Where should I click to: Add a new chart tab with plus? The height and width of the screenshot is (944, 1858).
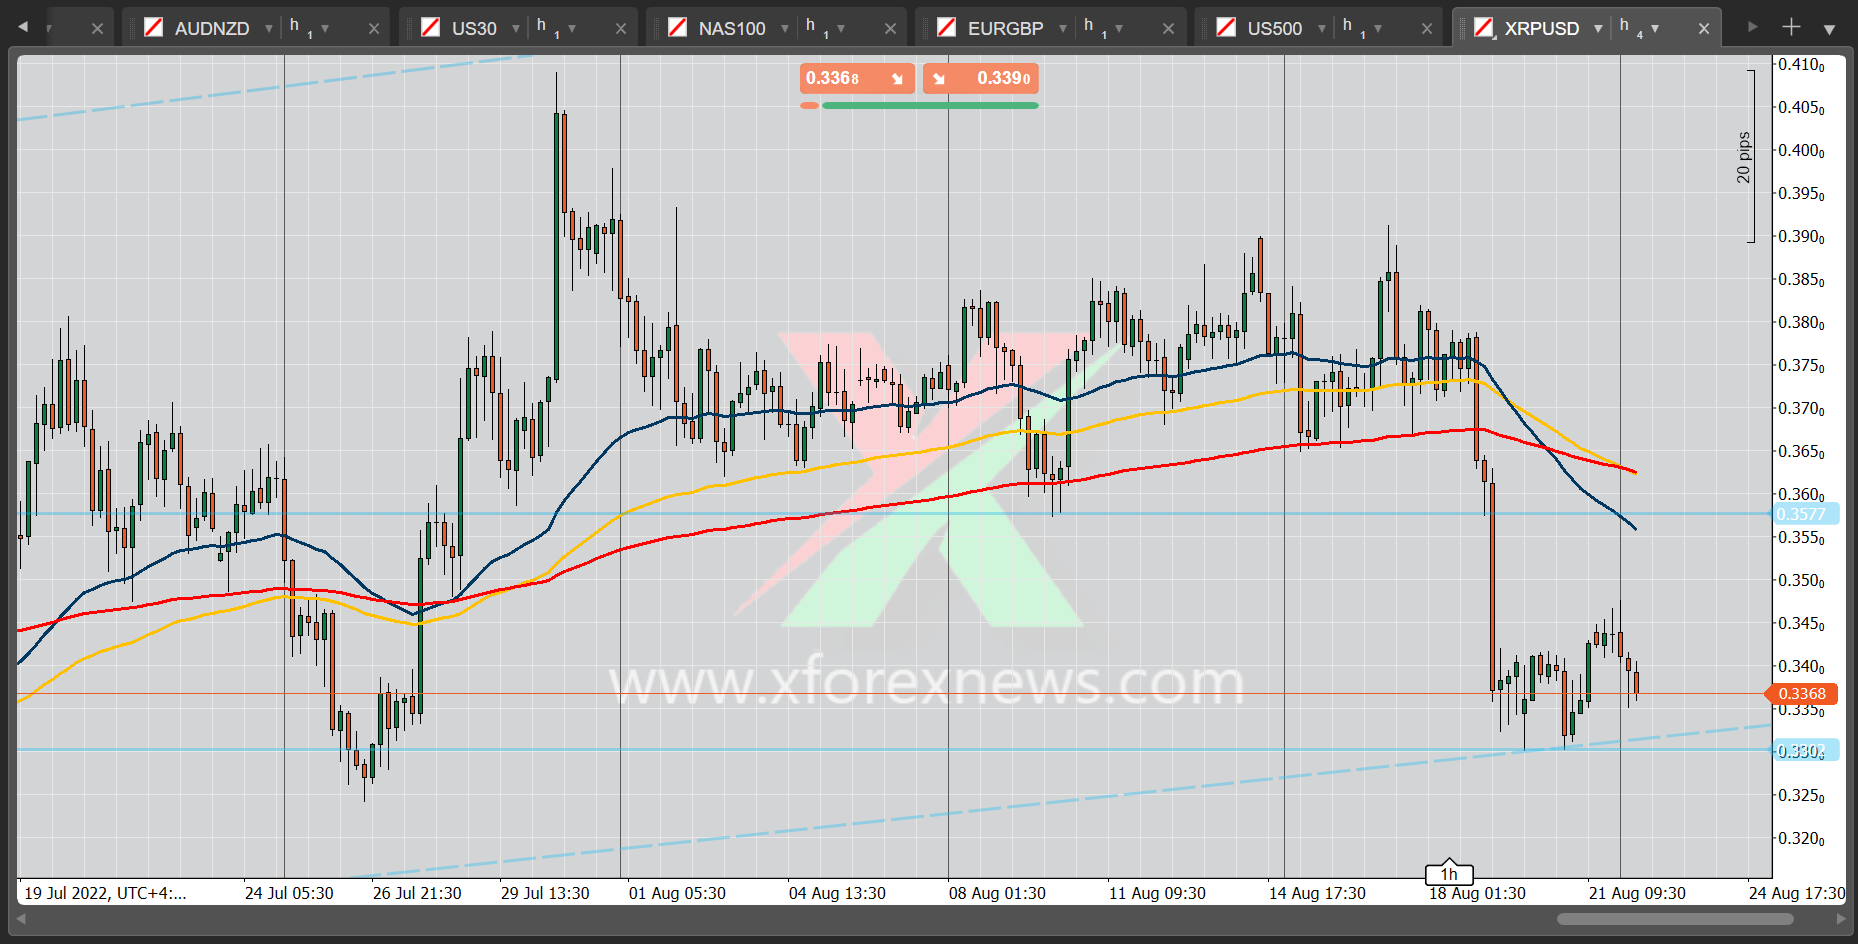coord(1791,27)
